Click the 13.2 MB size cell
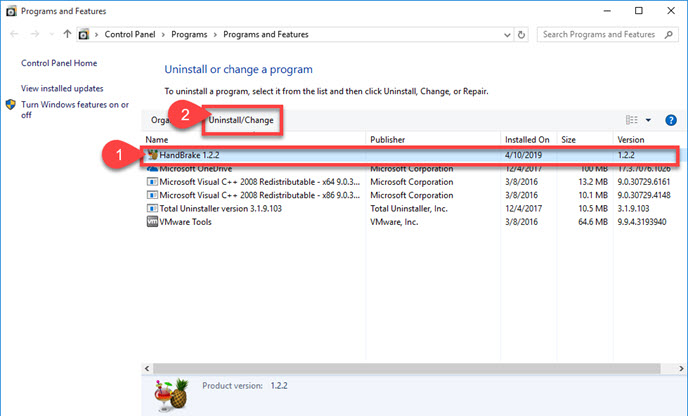Viewport: 688px width, 416px height. point(593,182)
